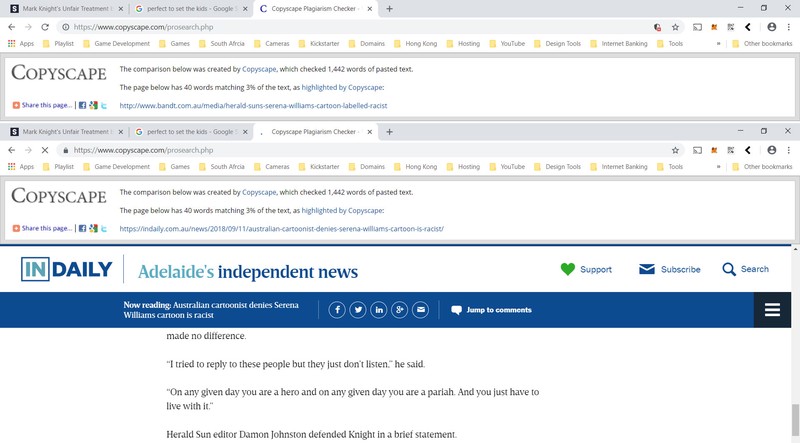Go back in the browser window showing the bandt.com.au link
This screenshot has width=800, height=443.
click(12, 27)
